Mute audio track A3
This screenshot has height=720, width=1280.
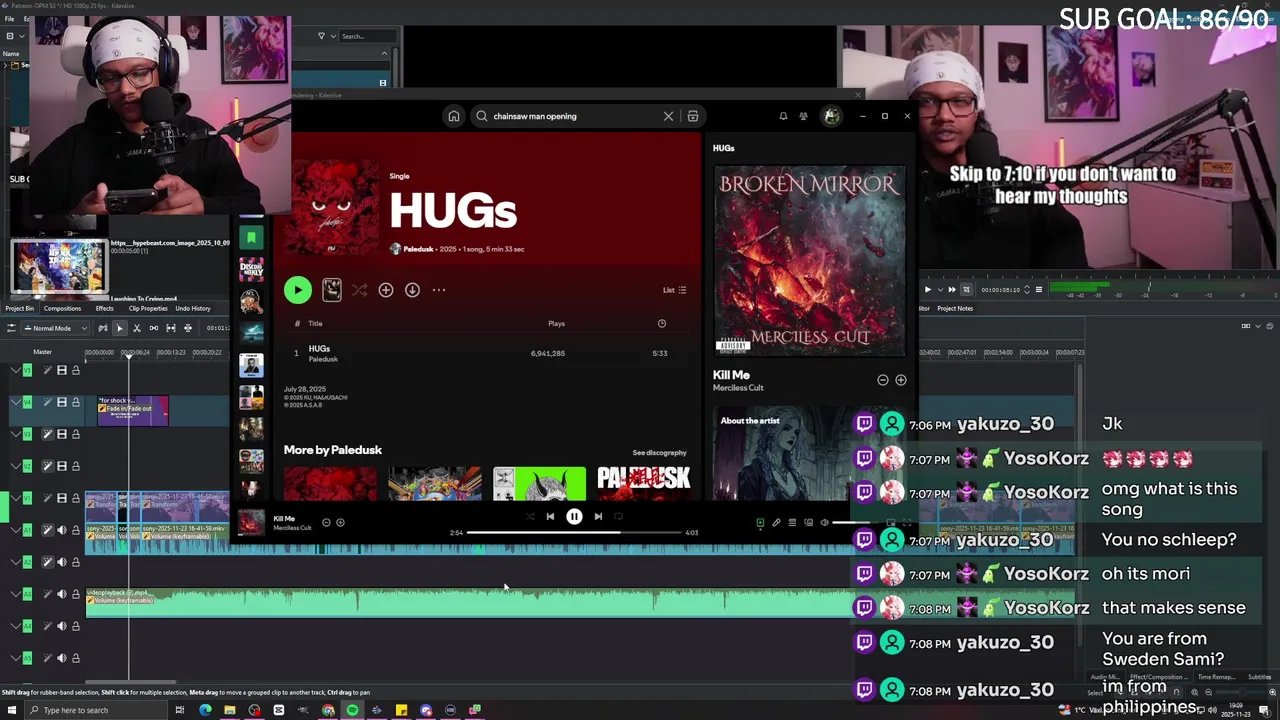[x=61, y=594]
